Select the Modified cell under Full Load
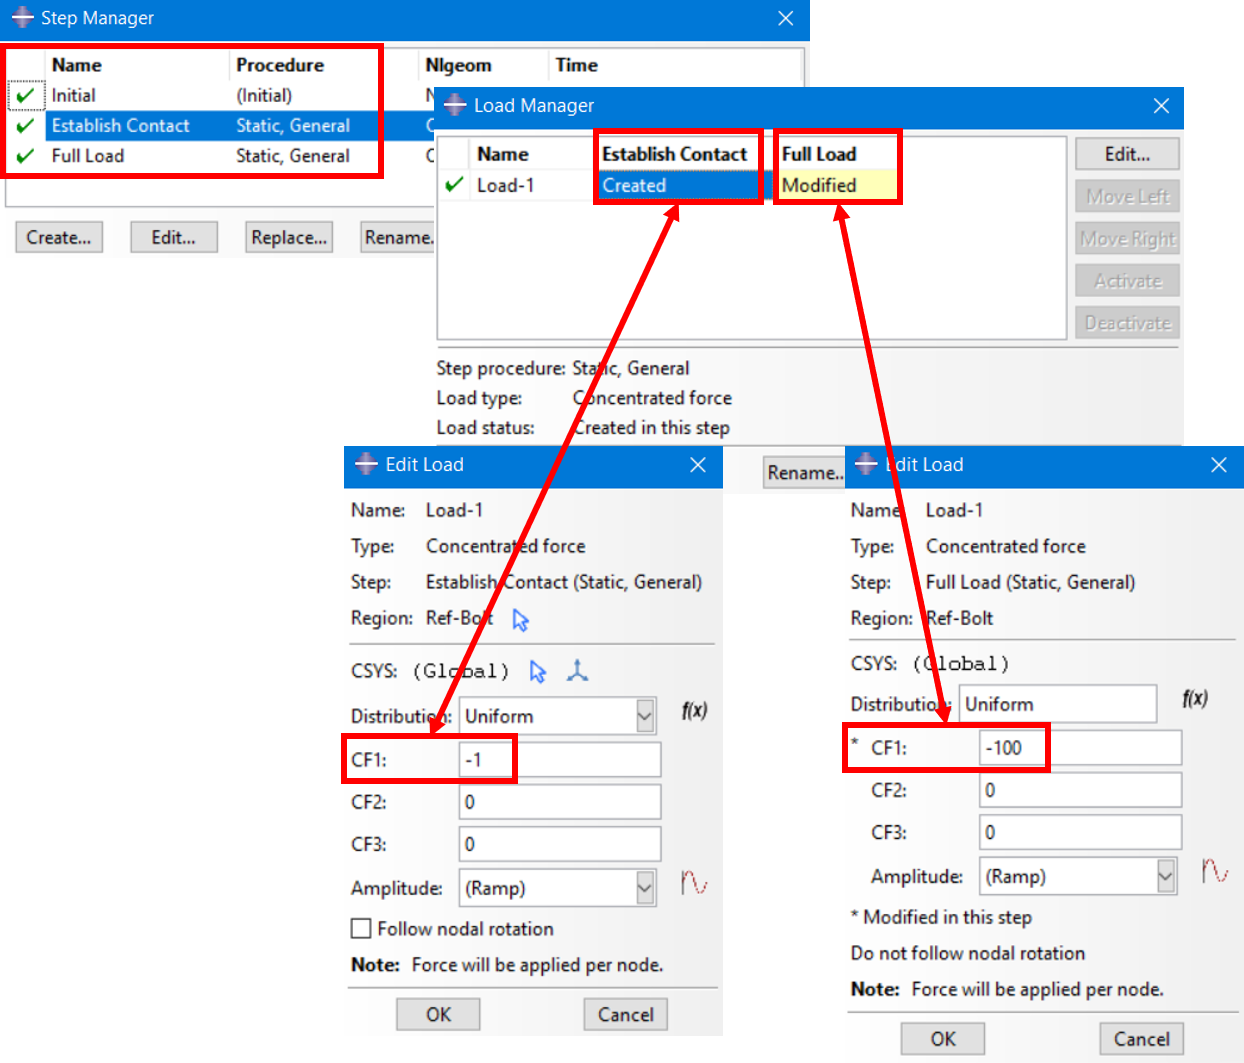The height and width of the screenshot is (1063, 1244). (x=836, y=185)
